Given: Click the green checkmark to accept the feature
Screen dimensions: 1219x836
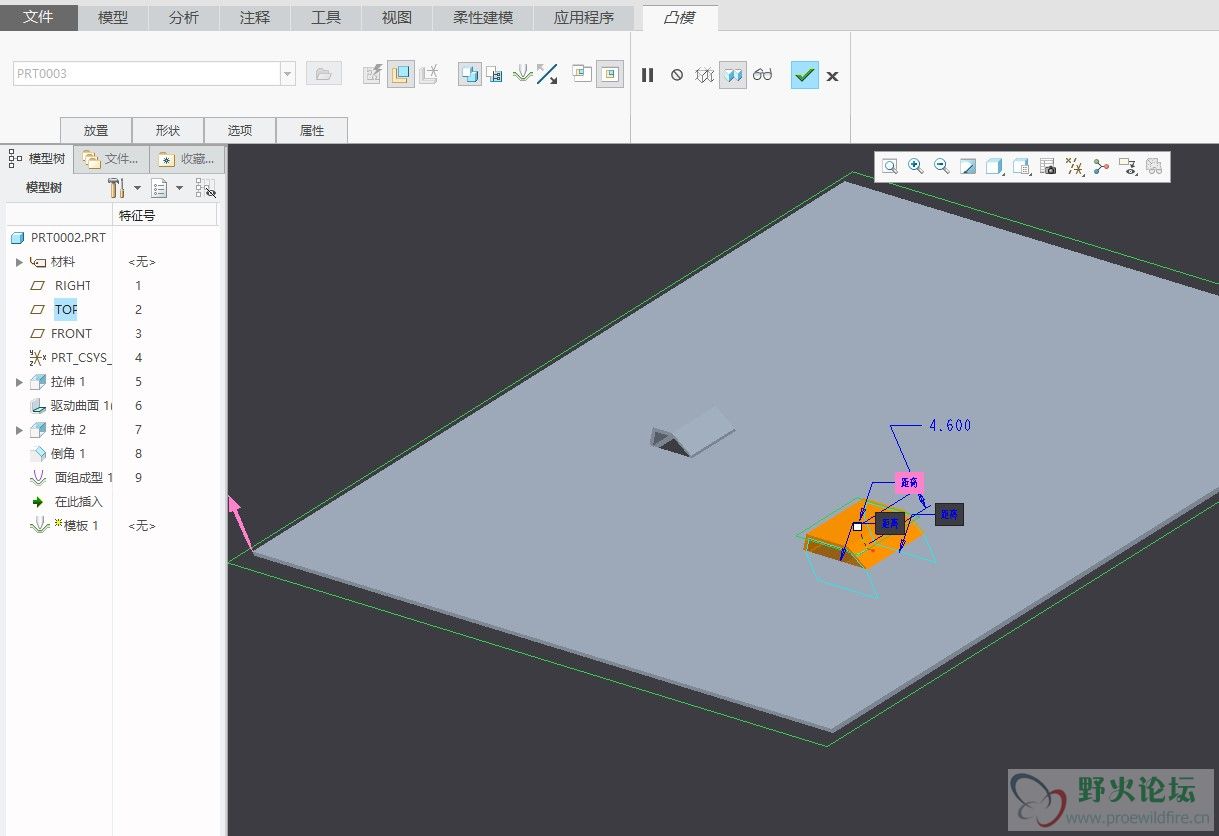Looking at the screenshot, I should (804, 75).
